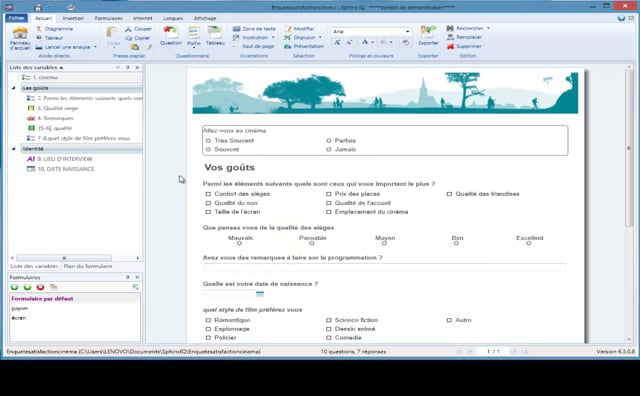Click the document vertical scrollbar
This screenshot has height=396, width=640.
pyautogui.click(x=629, y=148)
